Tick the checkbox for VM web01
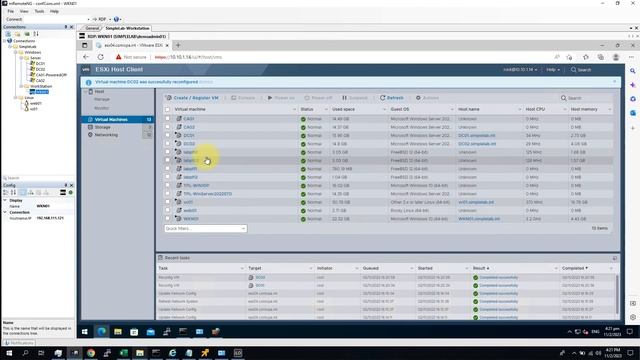Viewport: 640px width, 360px height. point(167,210)
